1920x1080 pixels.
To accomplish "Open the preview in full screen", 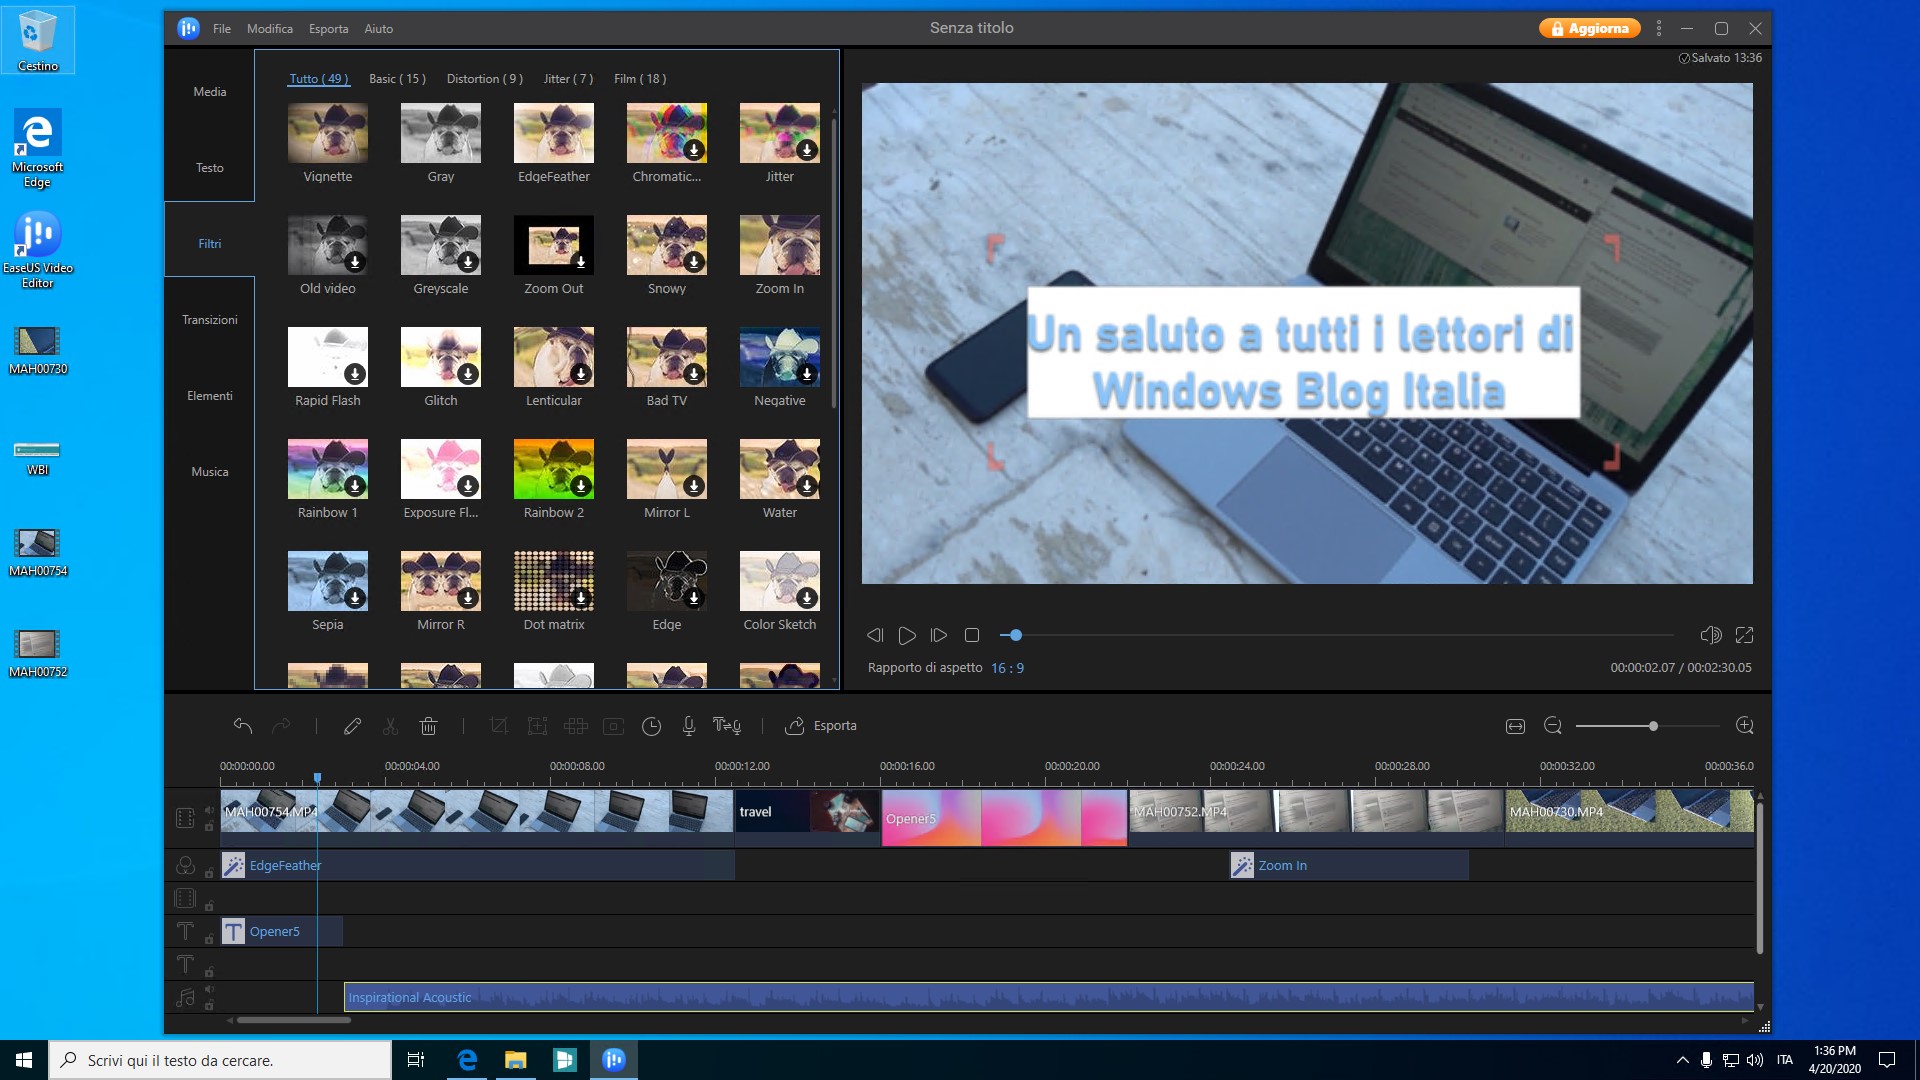I will pyautogui.click(x=1745, y=635).
